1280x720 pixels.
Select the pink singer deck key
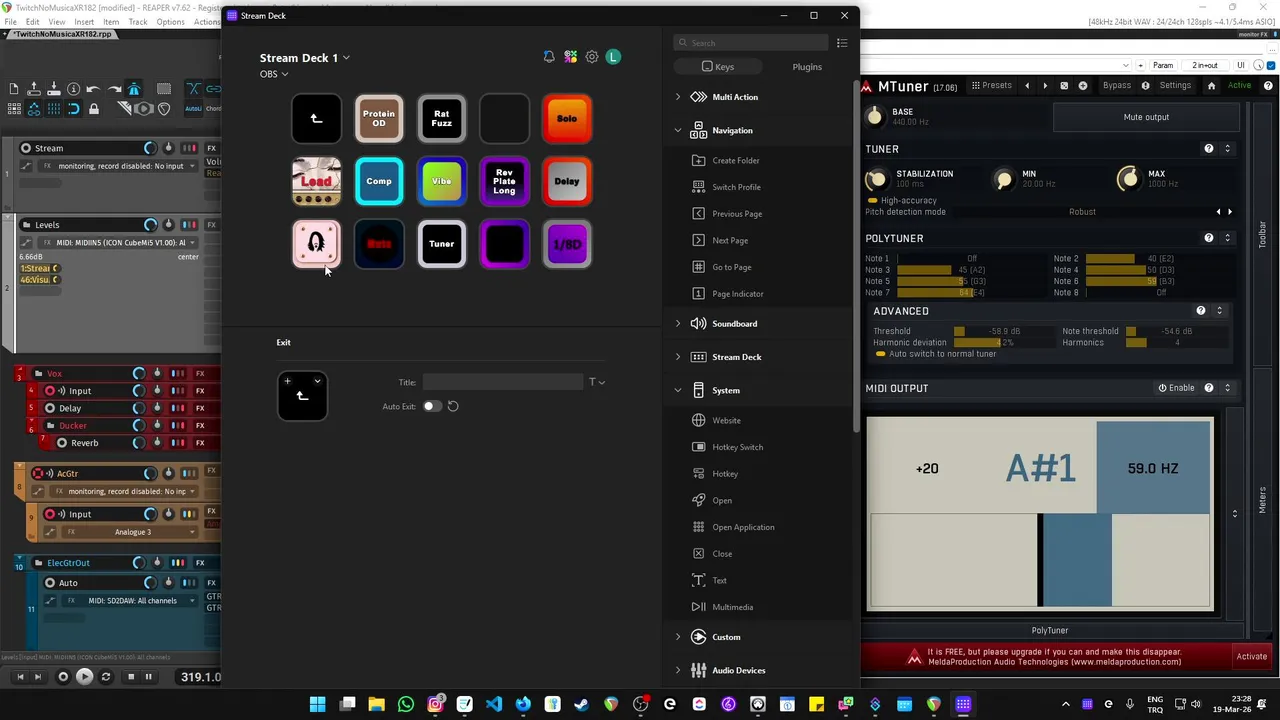coord(316,244)
